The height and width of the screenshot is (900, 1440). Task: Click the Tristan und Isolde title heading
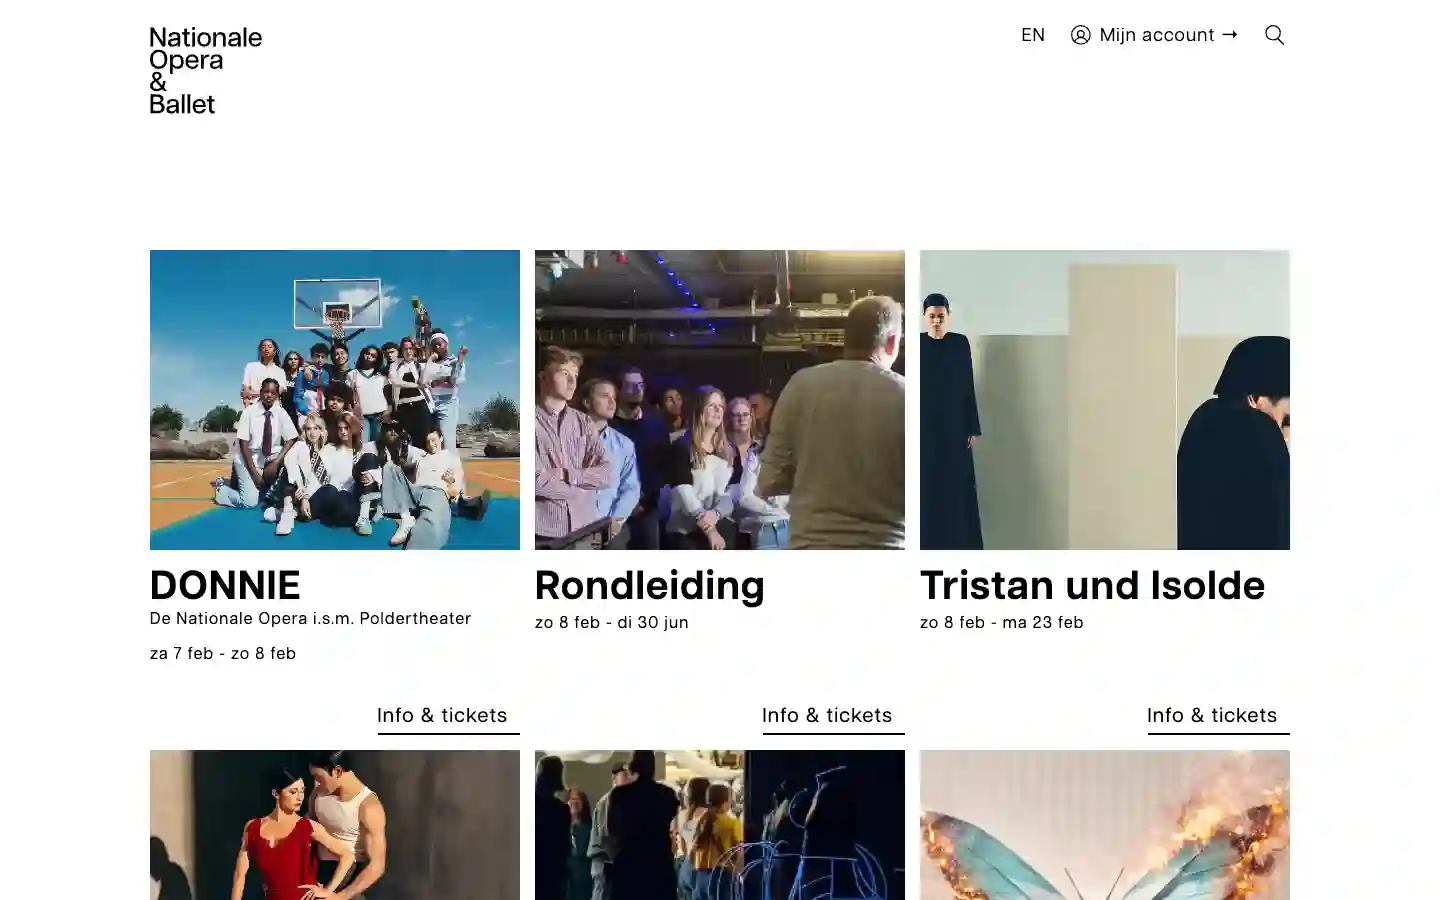click(1092, 585)
